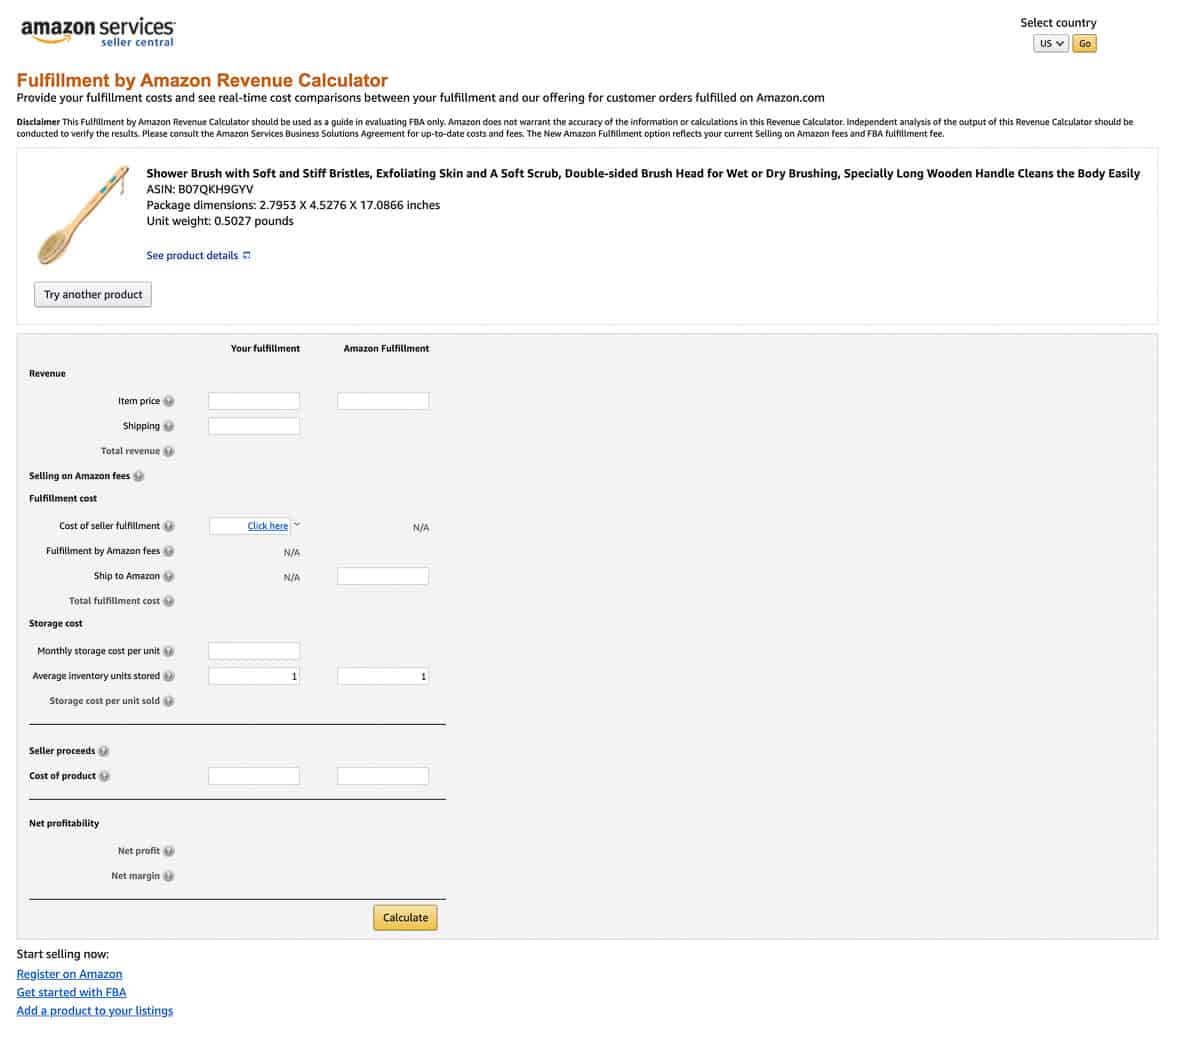Click the Amazon Fulfillment item price field
Image resolution: width=1200 pixels, height=1048 pixels.
click(383, 400)
